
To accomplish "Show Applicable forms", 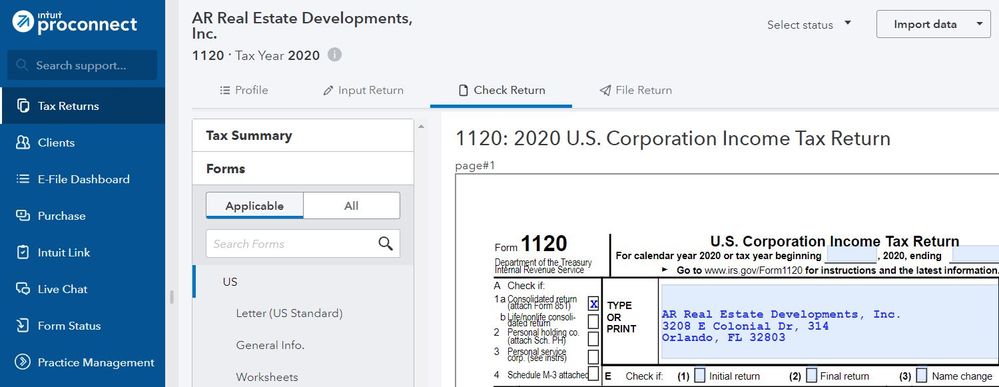I will tap(255, 205).
